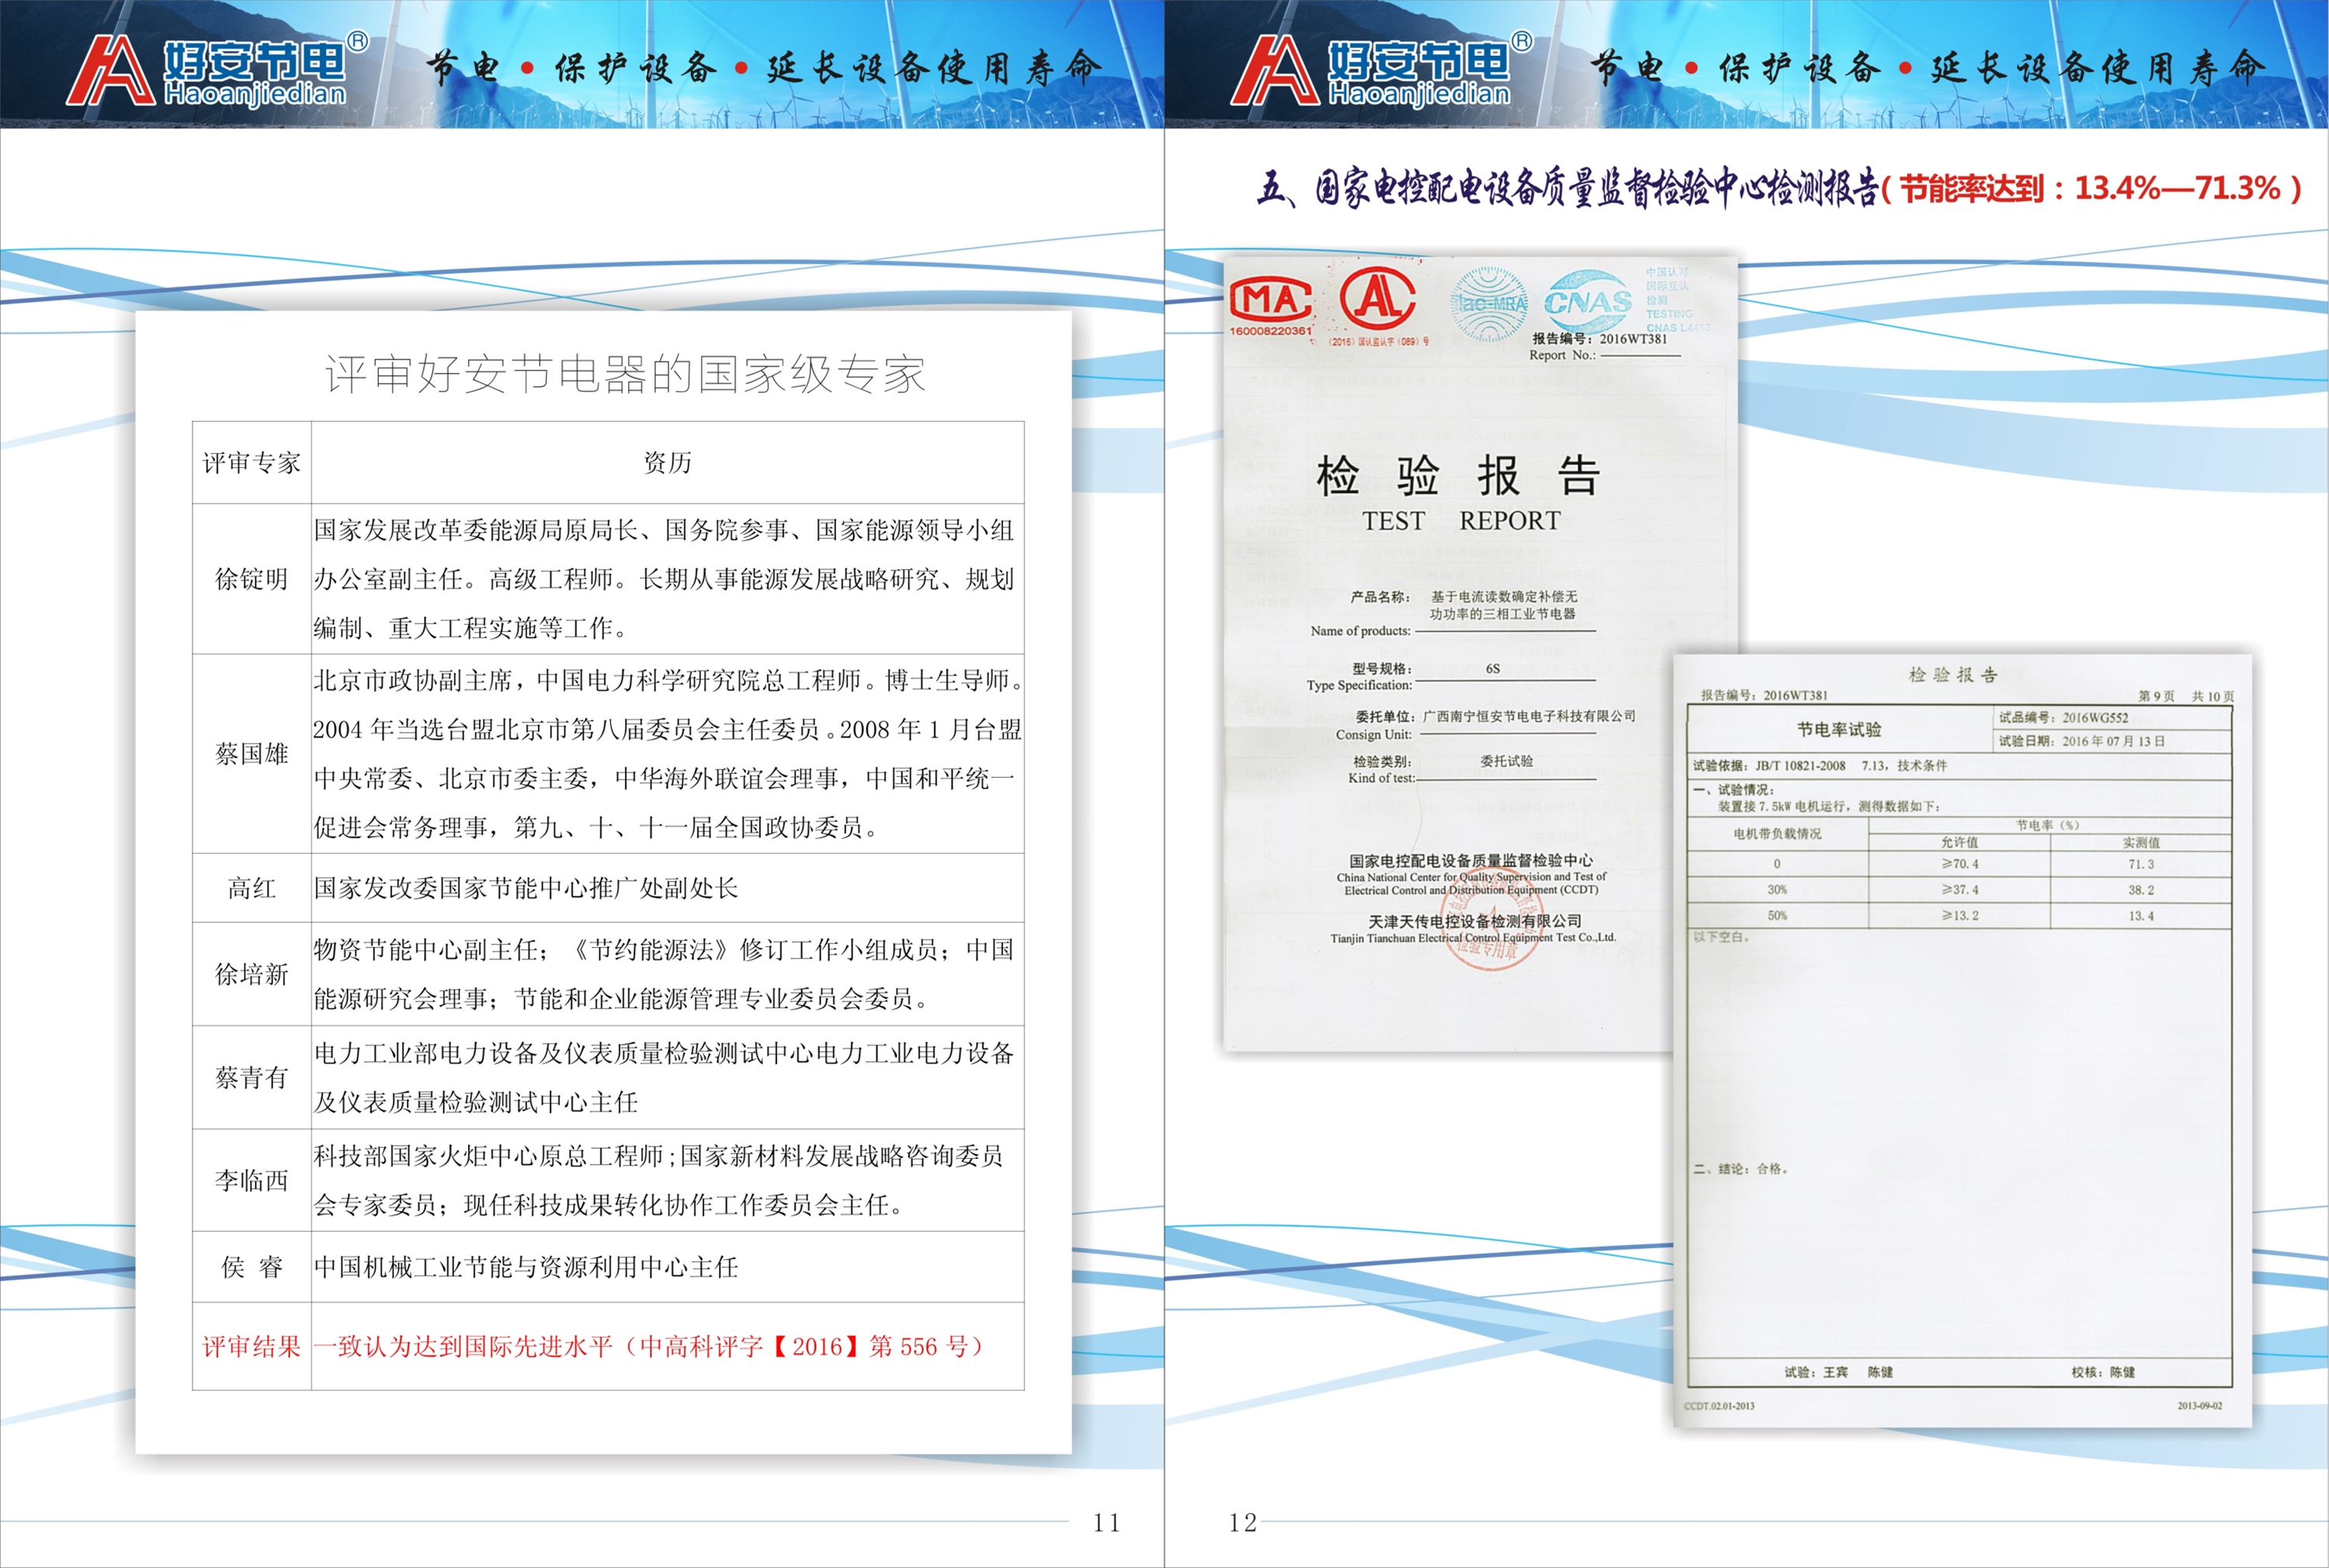Click page number 12
This screenshot has height=1568, width=2329.
tap(1242, 1523)
